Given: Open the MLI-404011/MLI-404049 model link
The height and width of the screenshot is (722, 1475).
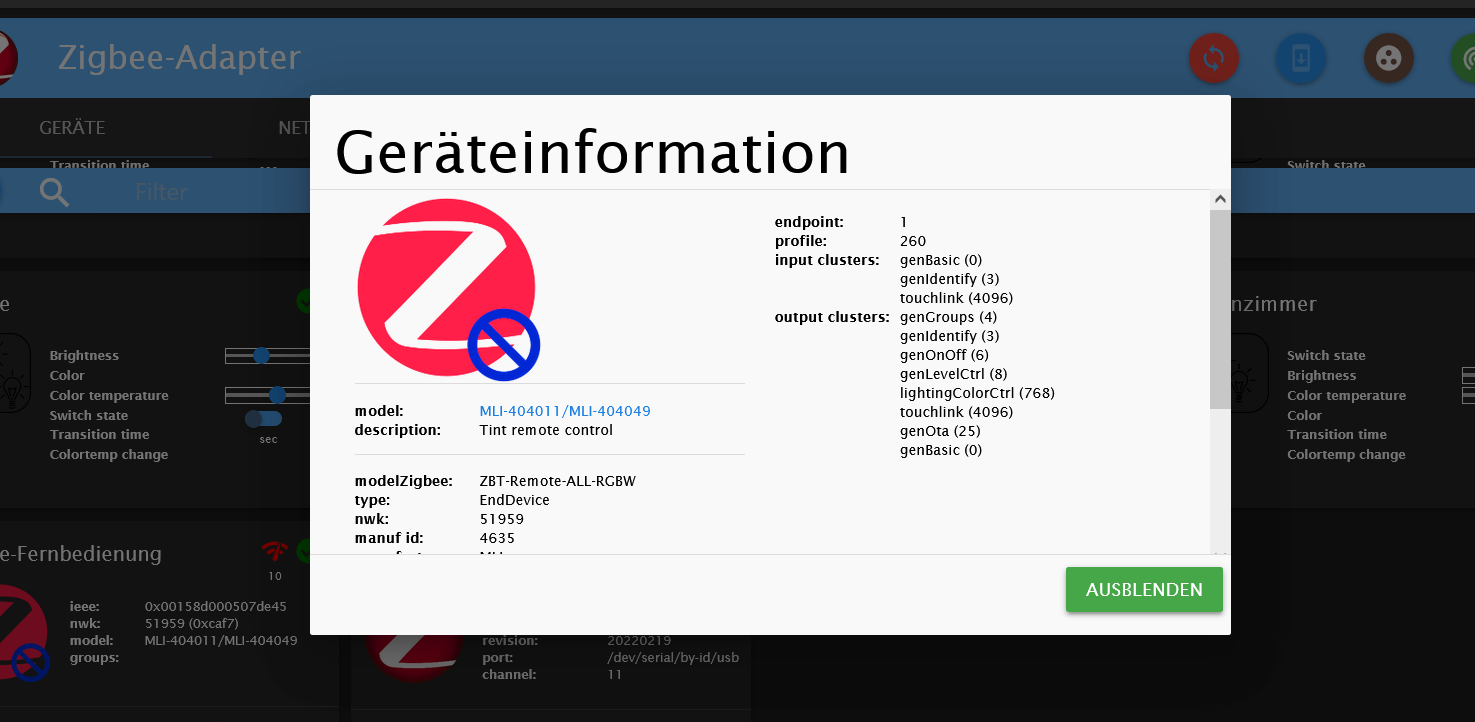Looking at the screenshot, I should [565, 411].
